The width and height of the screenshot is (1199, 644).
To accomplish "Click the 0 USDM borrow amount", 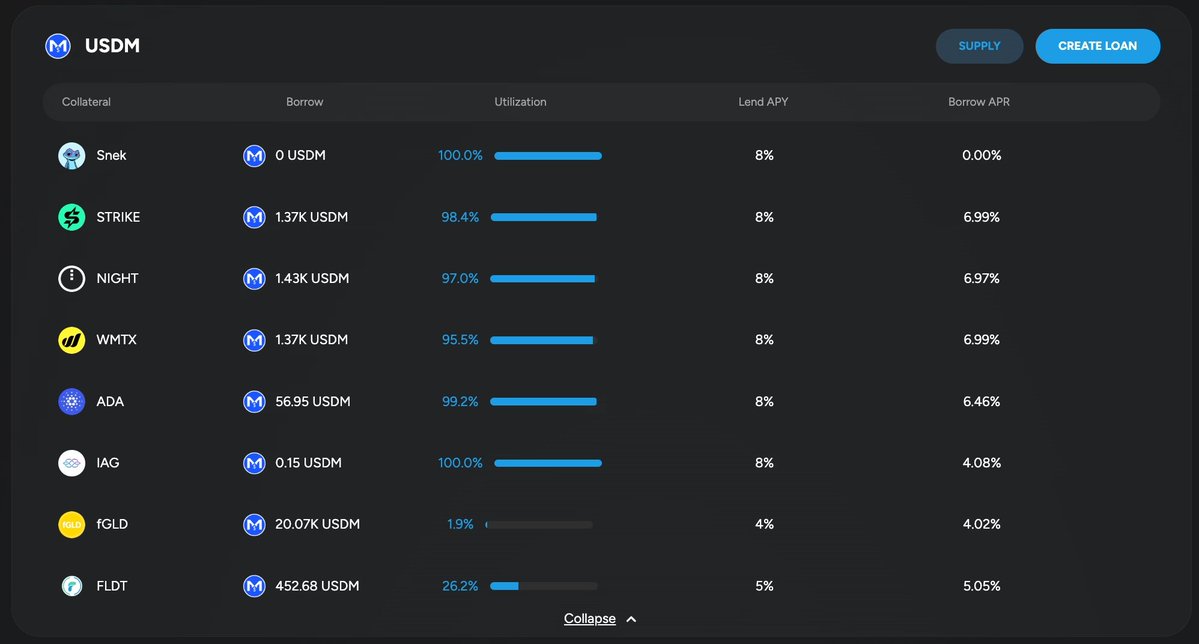I will (301, 155).
